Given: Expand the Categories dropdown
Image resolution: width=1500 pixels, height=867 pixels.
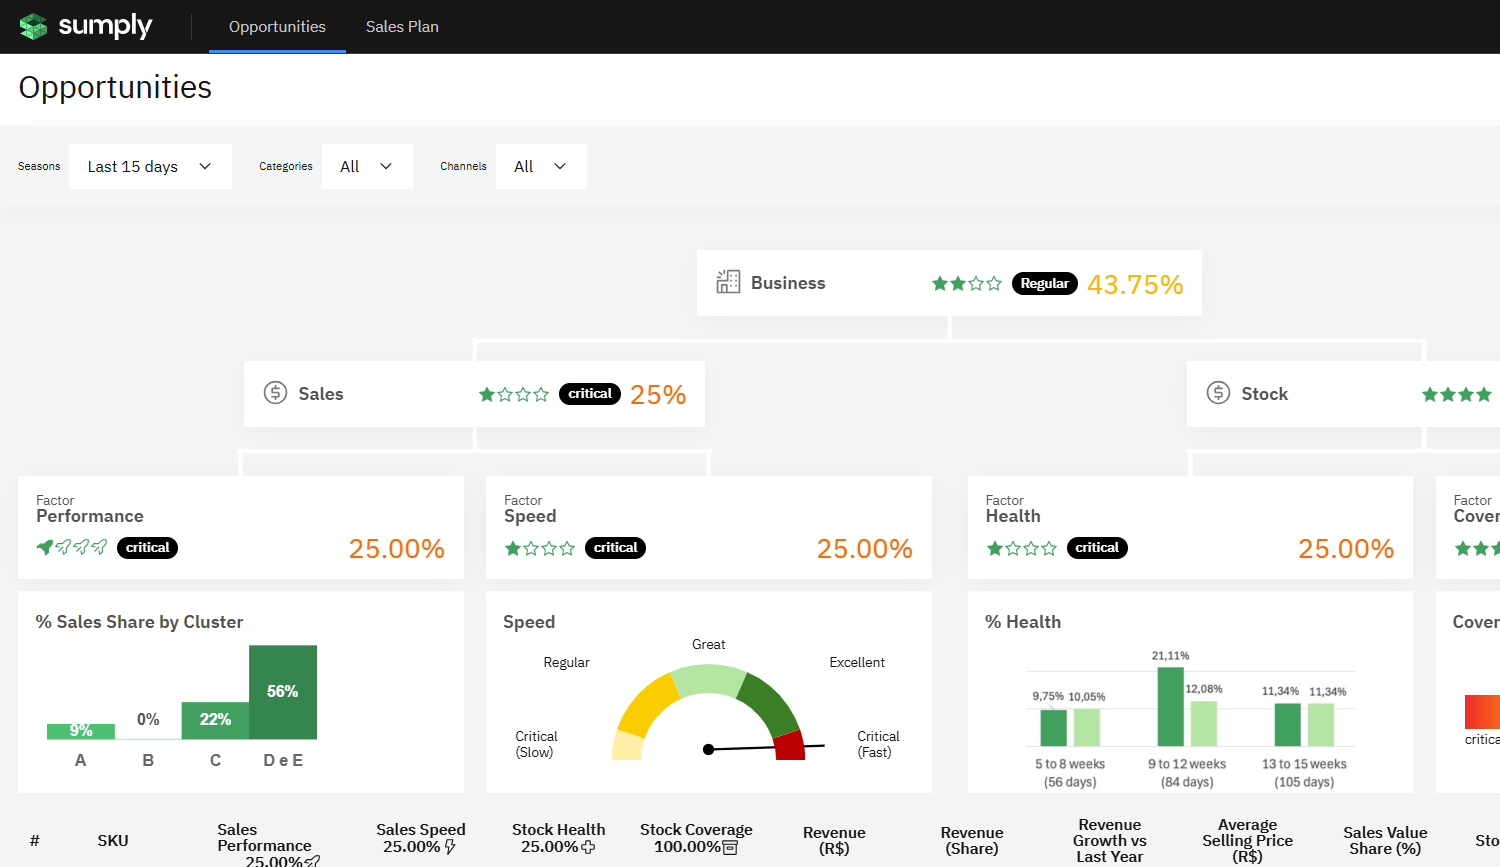Looking at the screenshot, I should [x=367, y=166].
